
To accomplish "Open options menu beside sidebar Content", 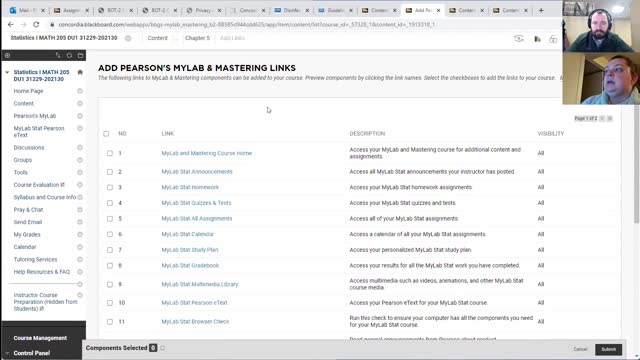I will pyautogui.click(x=80, y=104).
